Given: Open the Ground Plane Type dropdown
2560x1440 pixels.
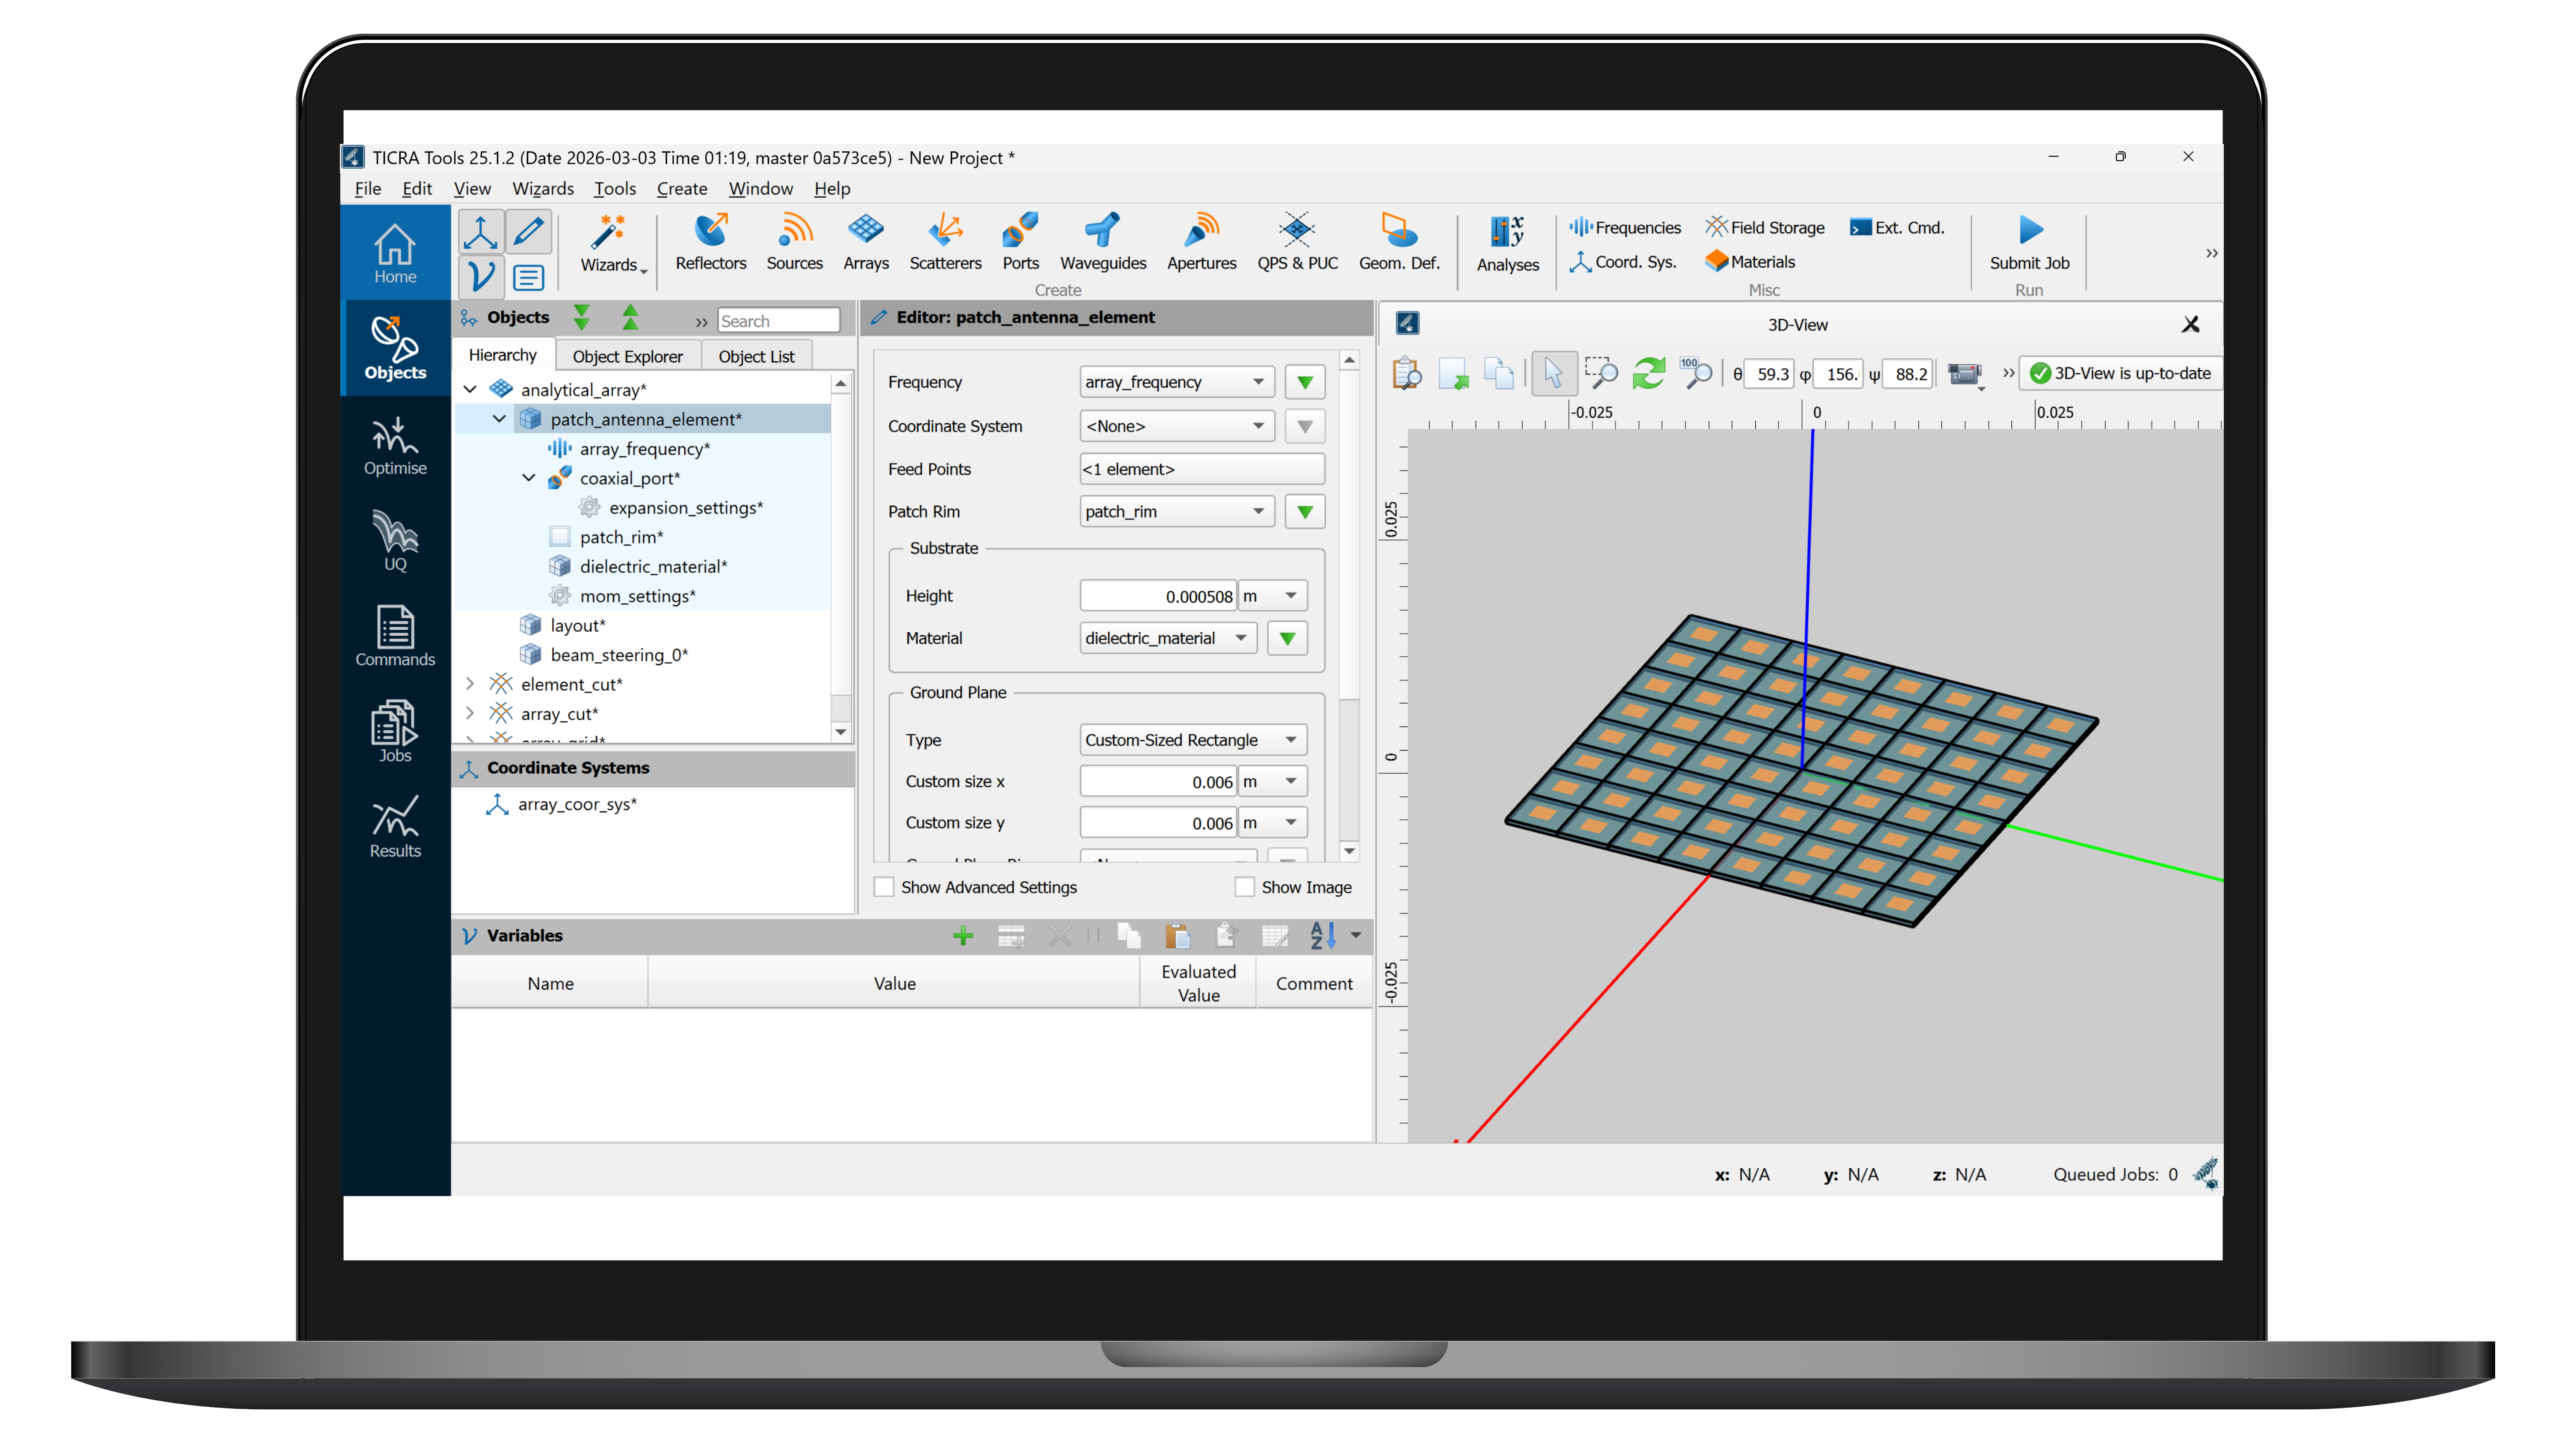Looking at the screenshot, I should point(1193,740).
